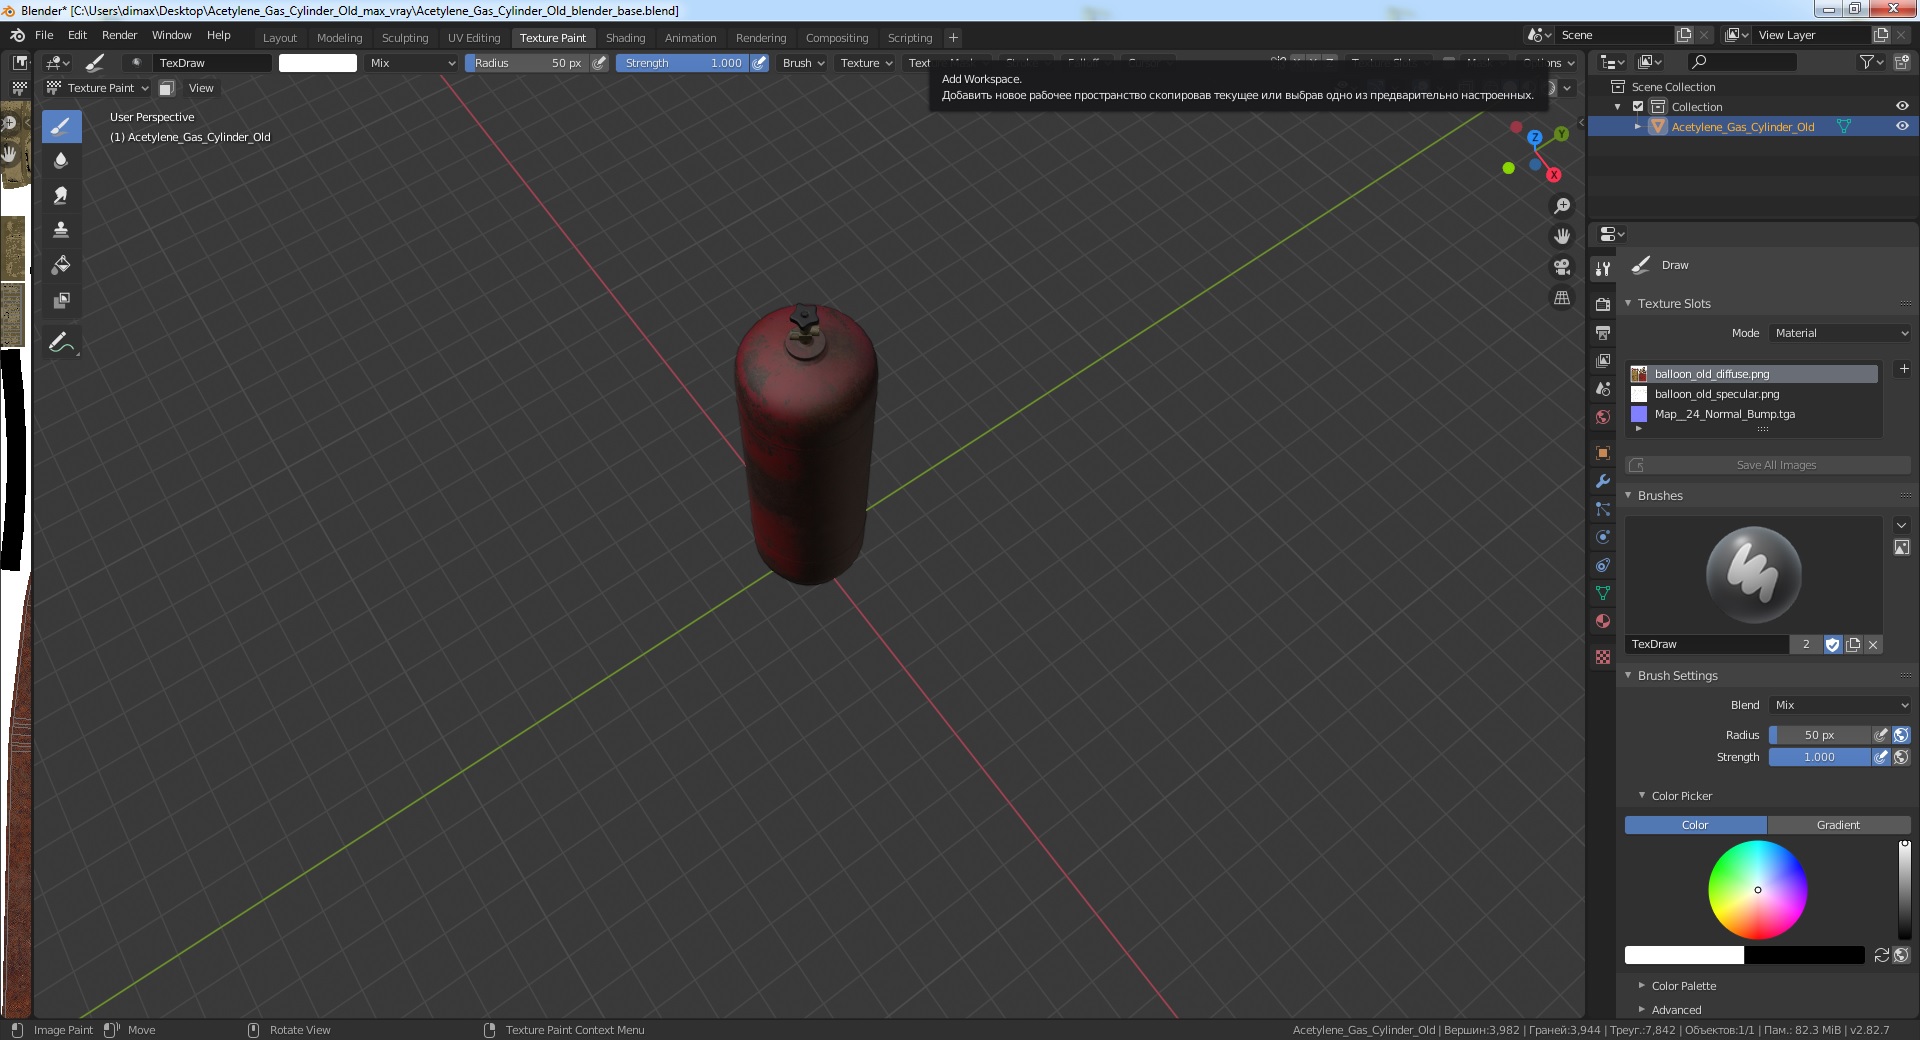Switch perspective/orthographic grid icon
The width and height of the screenshot is (1920, 1040).
coord(1561,298)
